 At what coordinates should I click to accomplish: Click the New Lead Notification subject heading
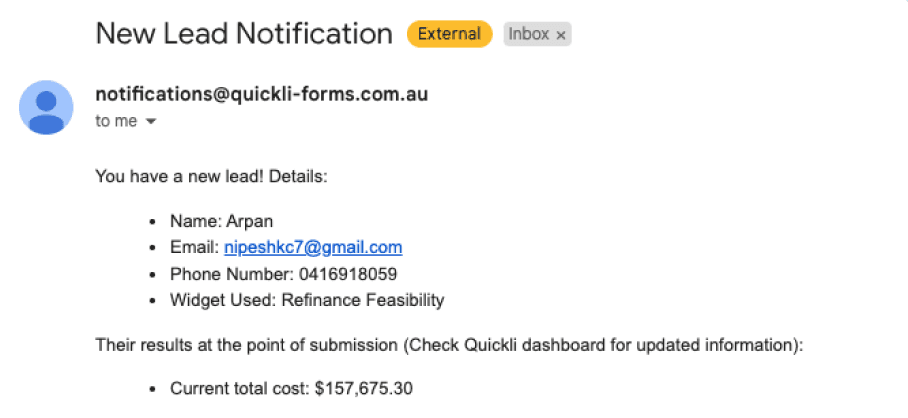(244, 34)
